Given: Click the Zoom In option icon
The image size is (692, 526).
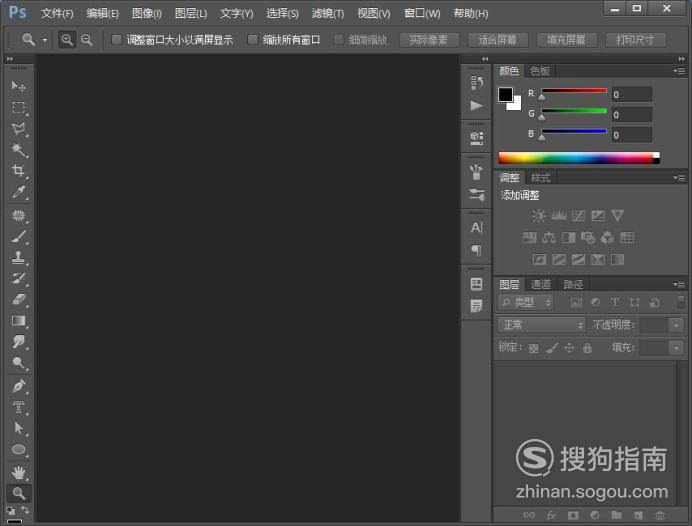Looking at the screenshot, I should pyautogui.click(x=67, y=40).
